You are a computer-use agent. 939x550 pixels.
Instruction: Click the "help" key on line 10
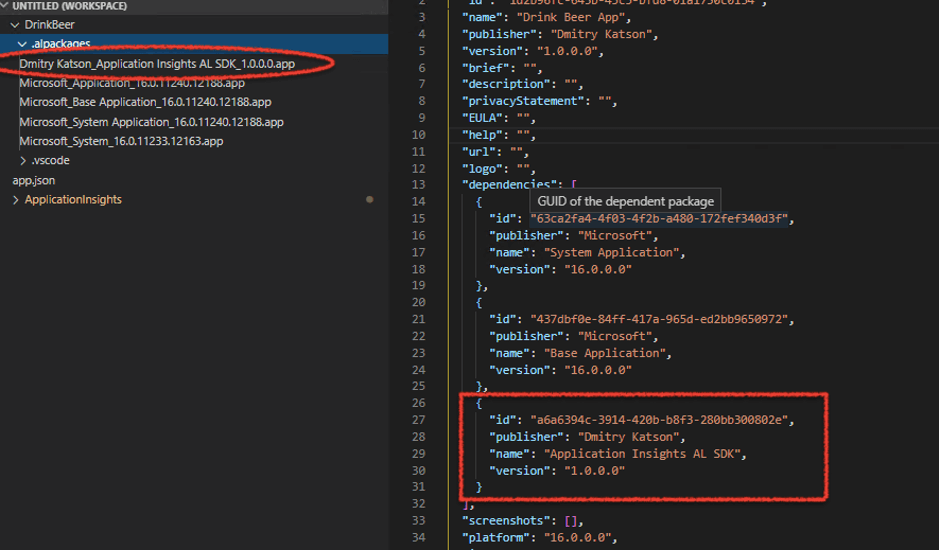click(482, 135)
